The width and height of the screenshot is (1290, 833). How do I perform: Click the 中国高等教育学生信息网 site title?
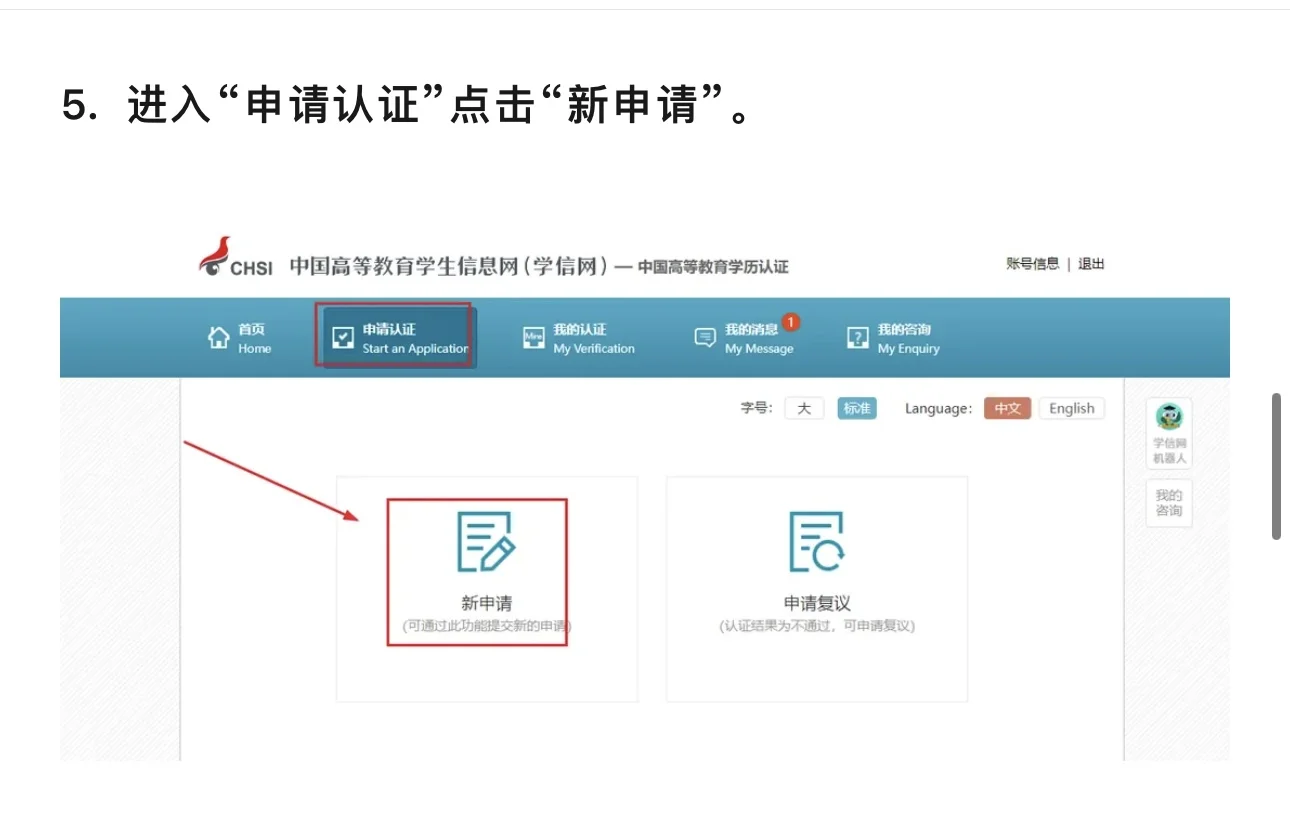point(449,265)
